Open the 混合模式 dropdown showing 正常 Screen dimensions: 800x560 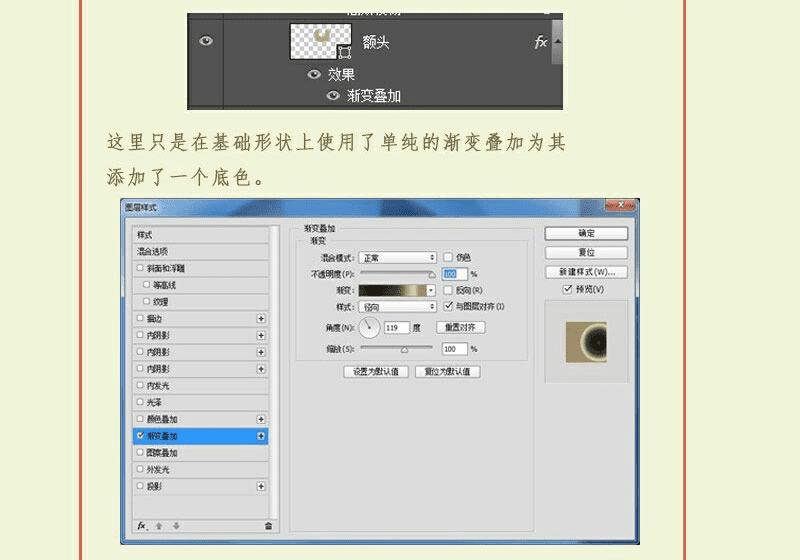(397, 258)
